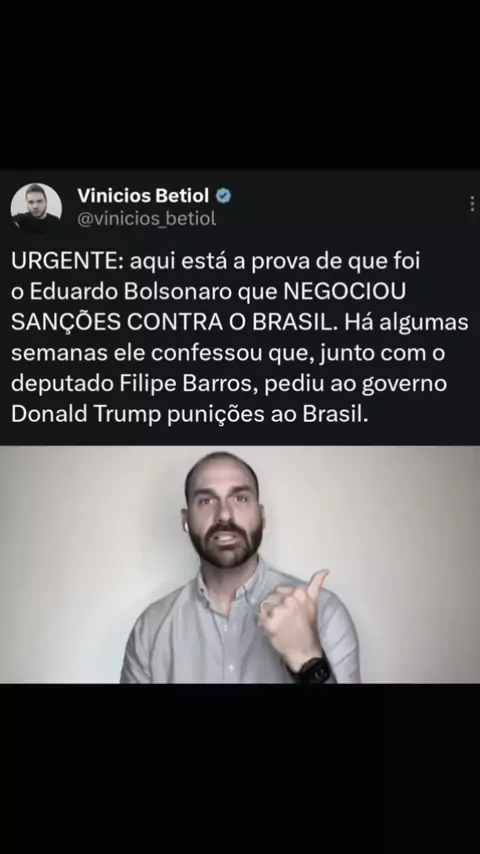Click "Eduardo Bolsonaro" in the tweet text
This screenshot has width=480, height=854.
pos(131,292)
